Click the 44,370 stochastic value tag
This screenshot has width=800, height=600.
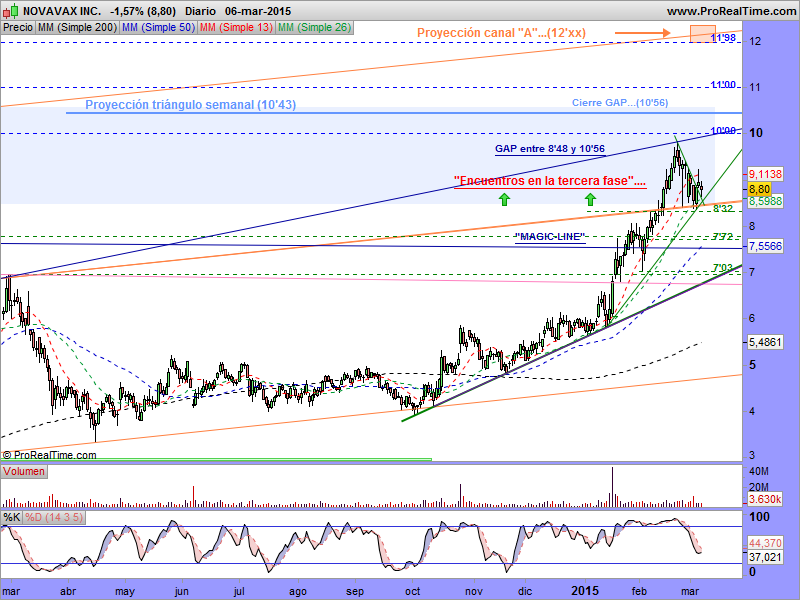(765, 543)
